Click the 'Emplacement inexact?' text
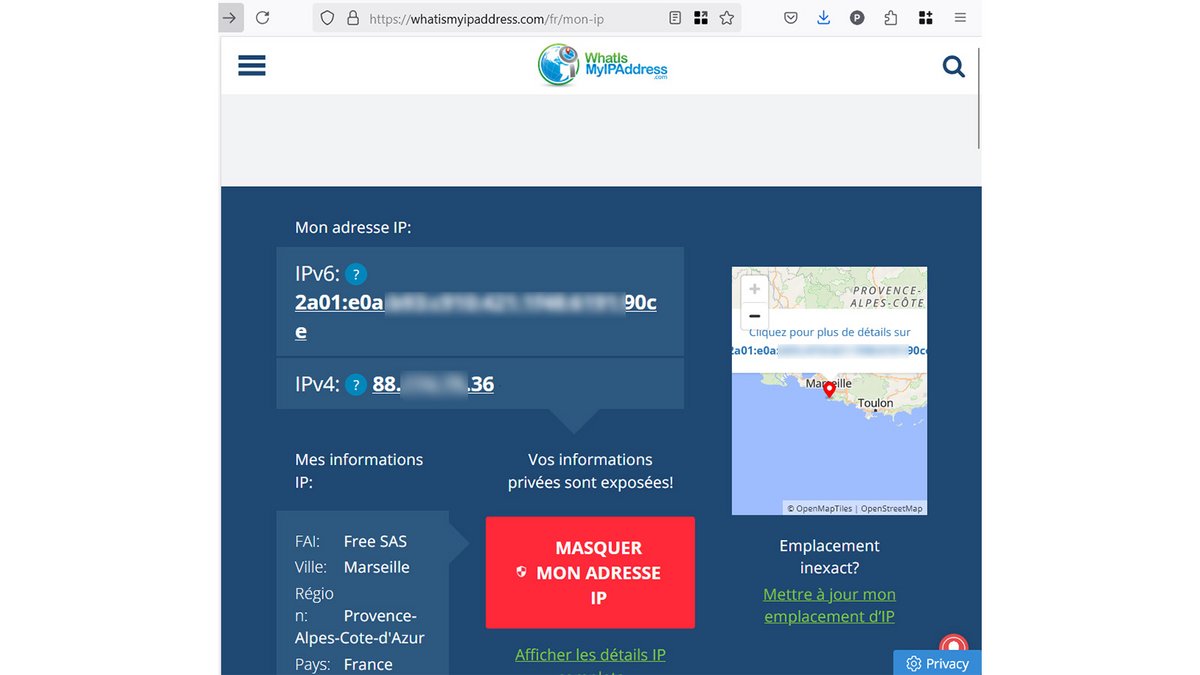 point(829,557)
